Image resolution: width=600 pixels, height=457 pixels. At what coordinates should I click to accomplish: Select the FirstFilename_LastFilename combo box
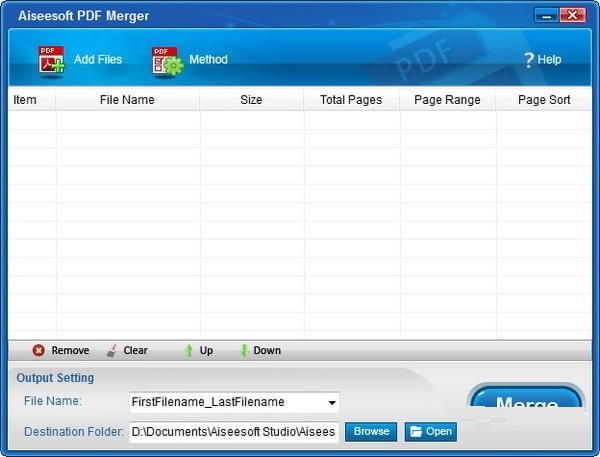(234, 402)
